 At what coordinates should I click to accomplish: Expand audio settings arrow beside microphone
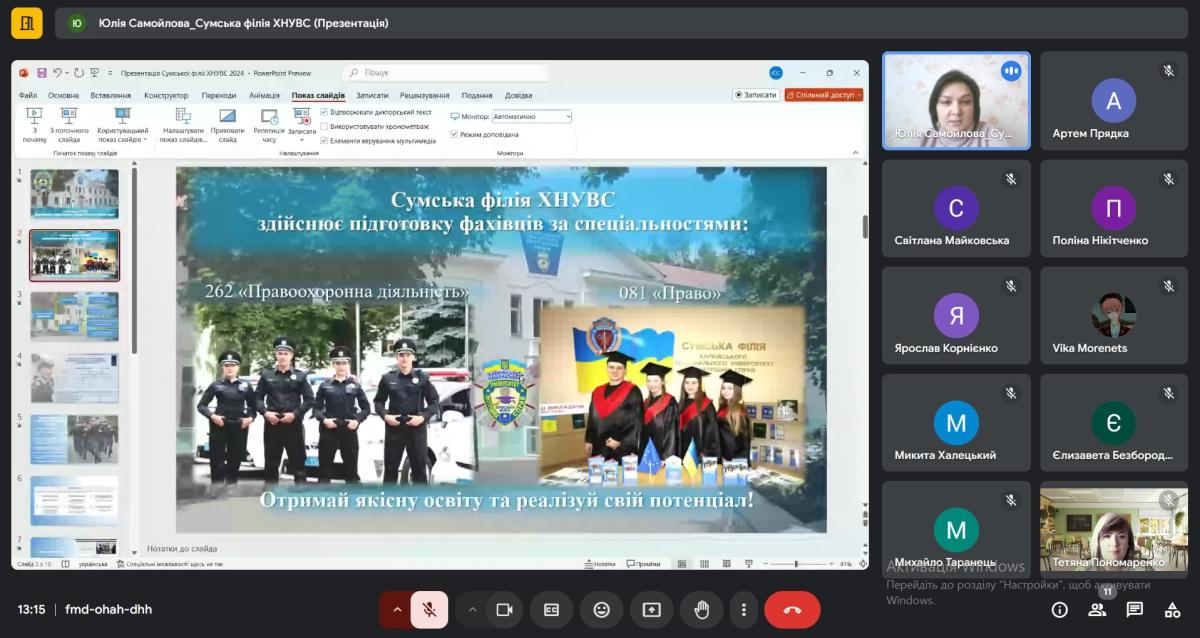point(397,610)
